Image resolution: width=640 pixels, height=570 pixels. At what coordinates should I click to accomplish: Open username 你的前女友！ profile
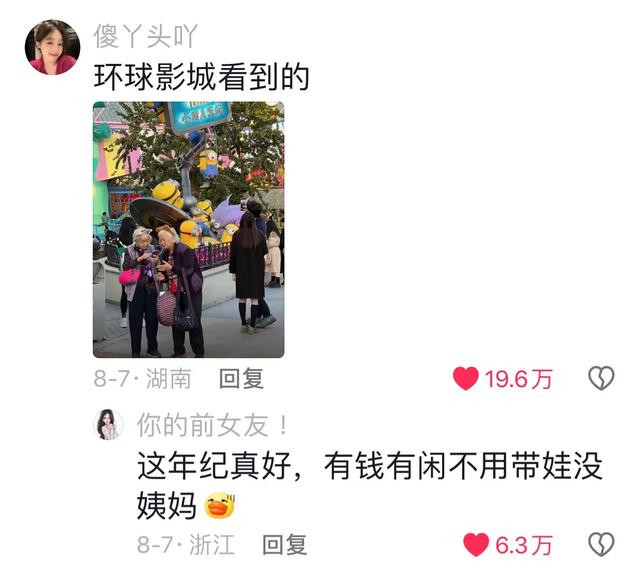pos(212,425)
